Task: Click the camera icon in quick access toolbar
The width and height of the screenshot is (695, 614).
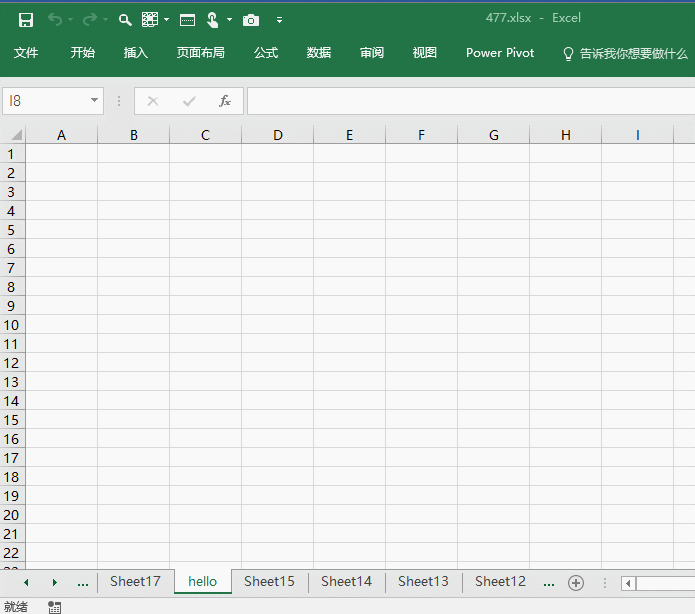Action: click(251, 19)
